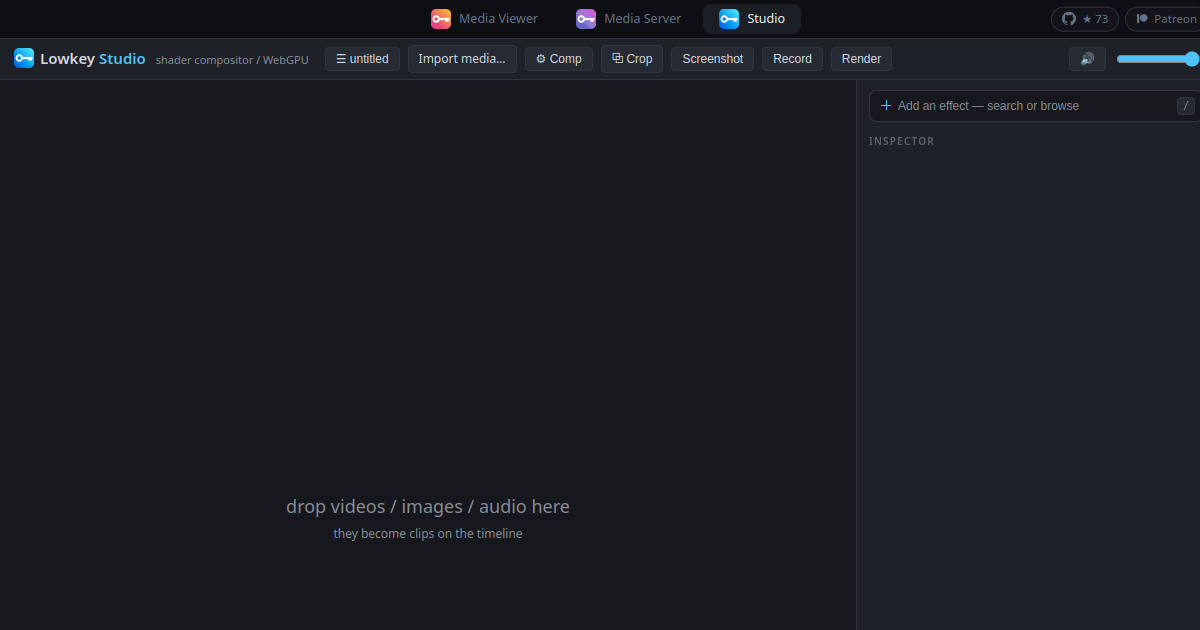The width and height of the screenshot is (1200, 630).
Task: Click the 'shader compositor / WebGPU' subtitle
Action: 232,60
